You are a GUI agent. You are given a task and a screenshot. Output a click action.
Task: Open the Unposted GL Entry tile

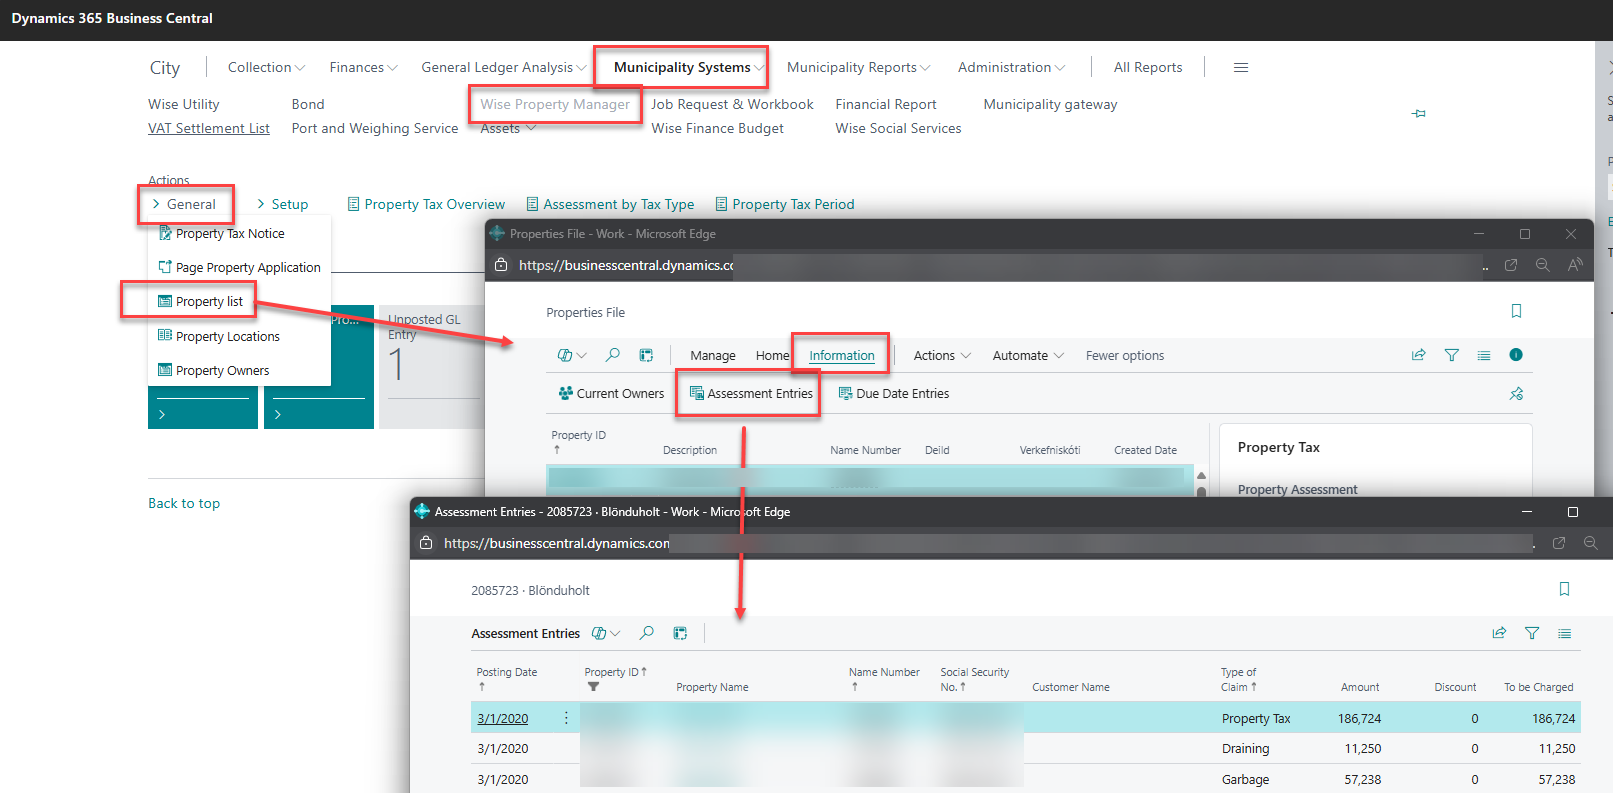(x=431, y=367)
